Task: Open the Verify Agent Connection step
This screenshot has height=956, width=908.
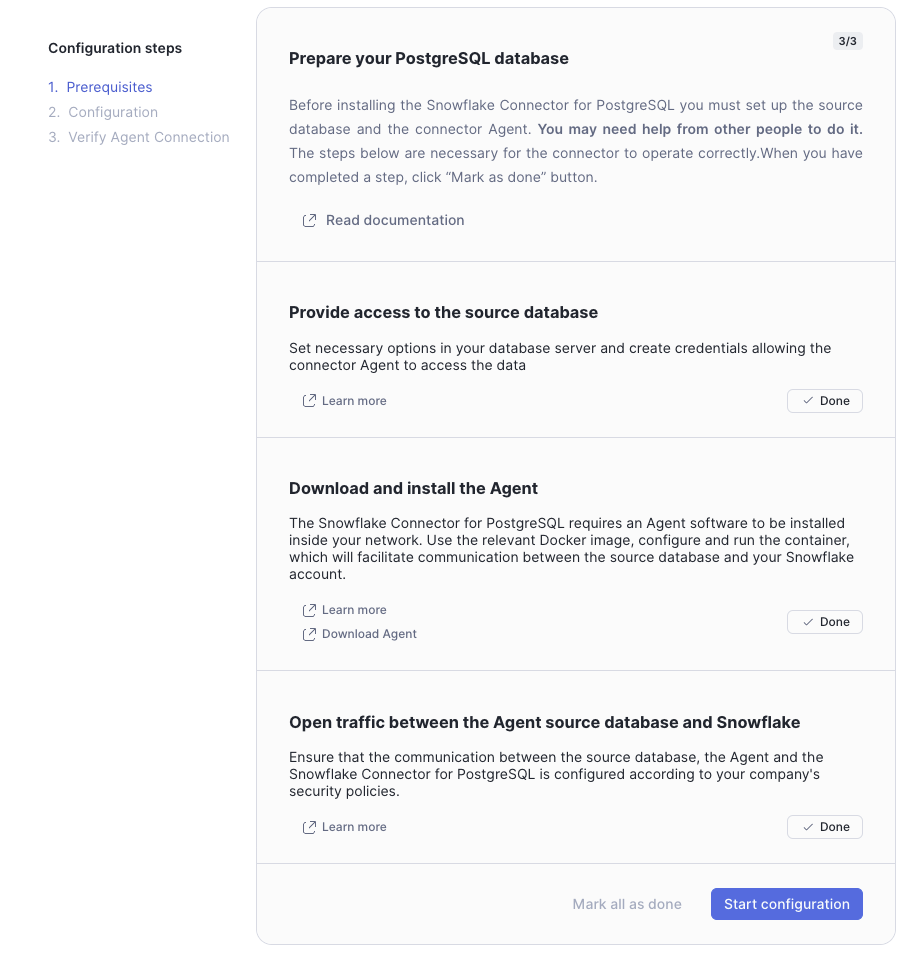Action: [x=148, y=137]
